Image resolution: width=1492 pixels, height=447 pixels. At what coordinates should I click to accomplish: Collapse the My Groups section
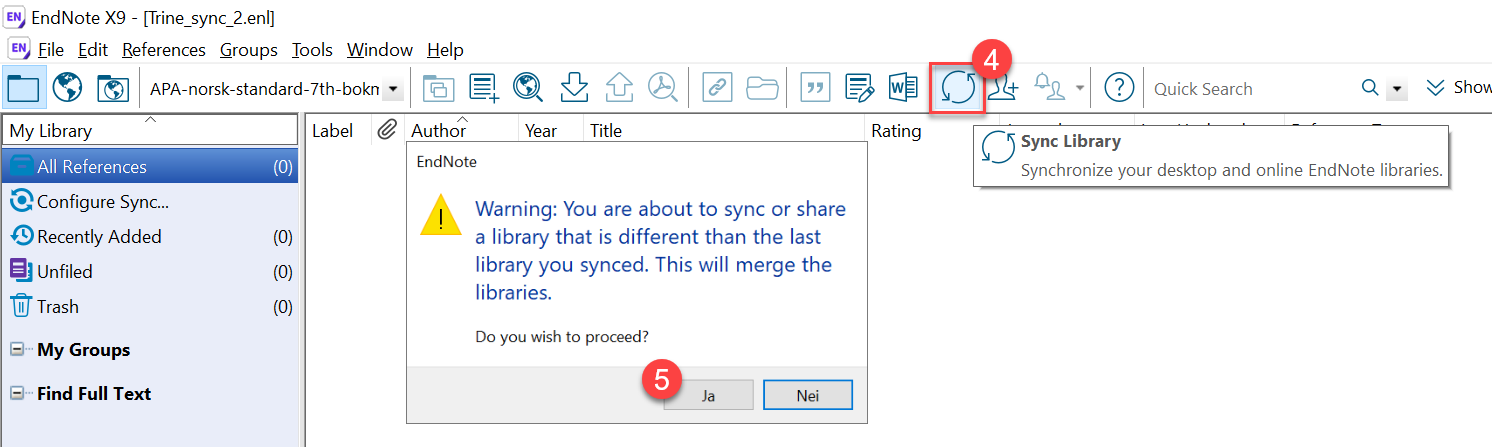tap(17, 350)
